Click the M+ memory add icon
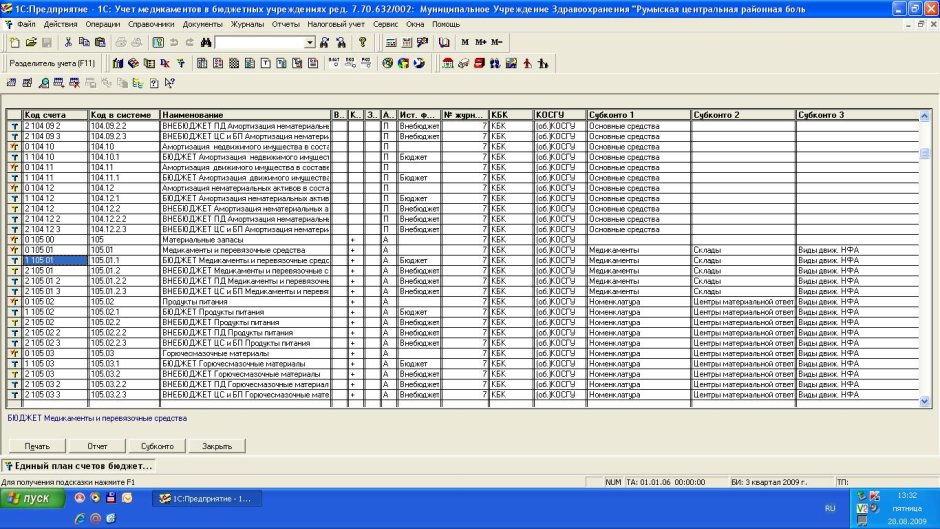 [481, 43]
